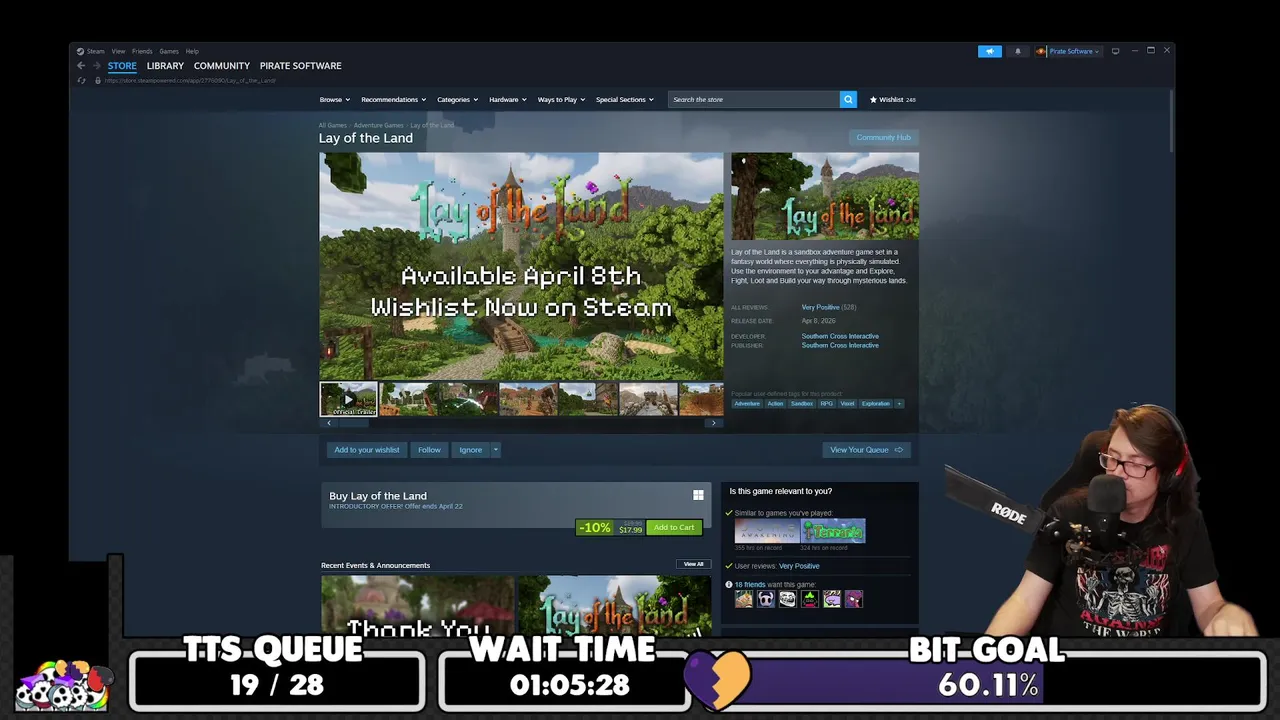Screen dimensions: 1280x720
Task: Open the announcements megaphone button
Action: point(990,51)
